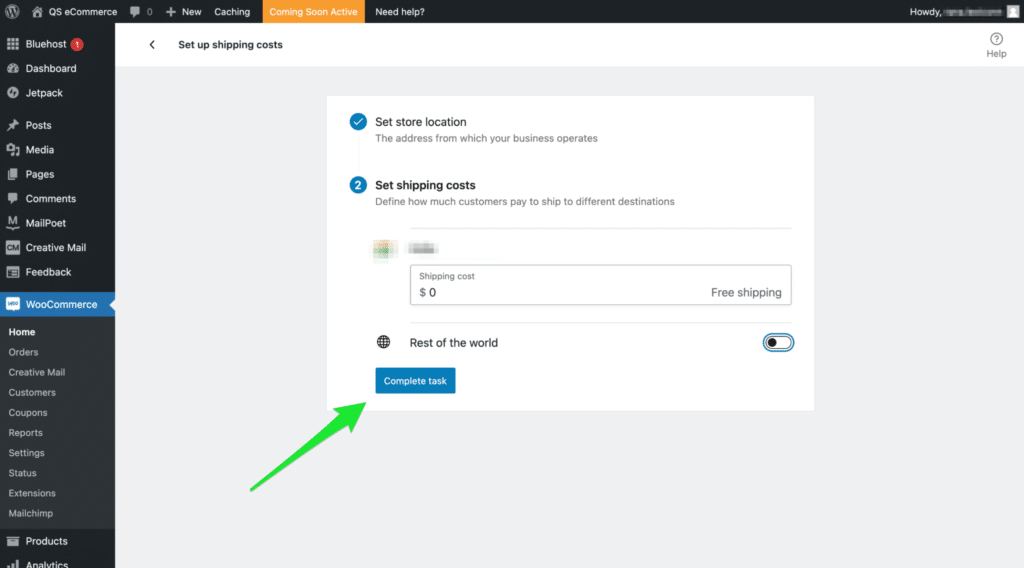Open Creative Mail under WooCommerce submenu
Viewport: 1024px width, 568px height.
coord(37,372)
